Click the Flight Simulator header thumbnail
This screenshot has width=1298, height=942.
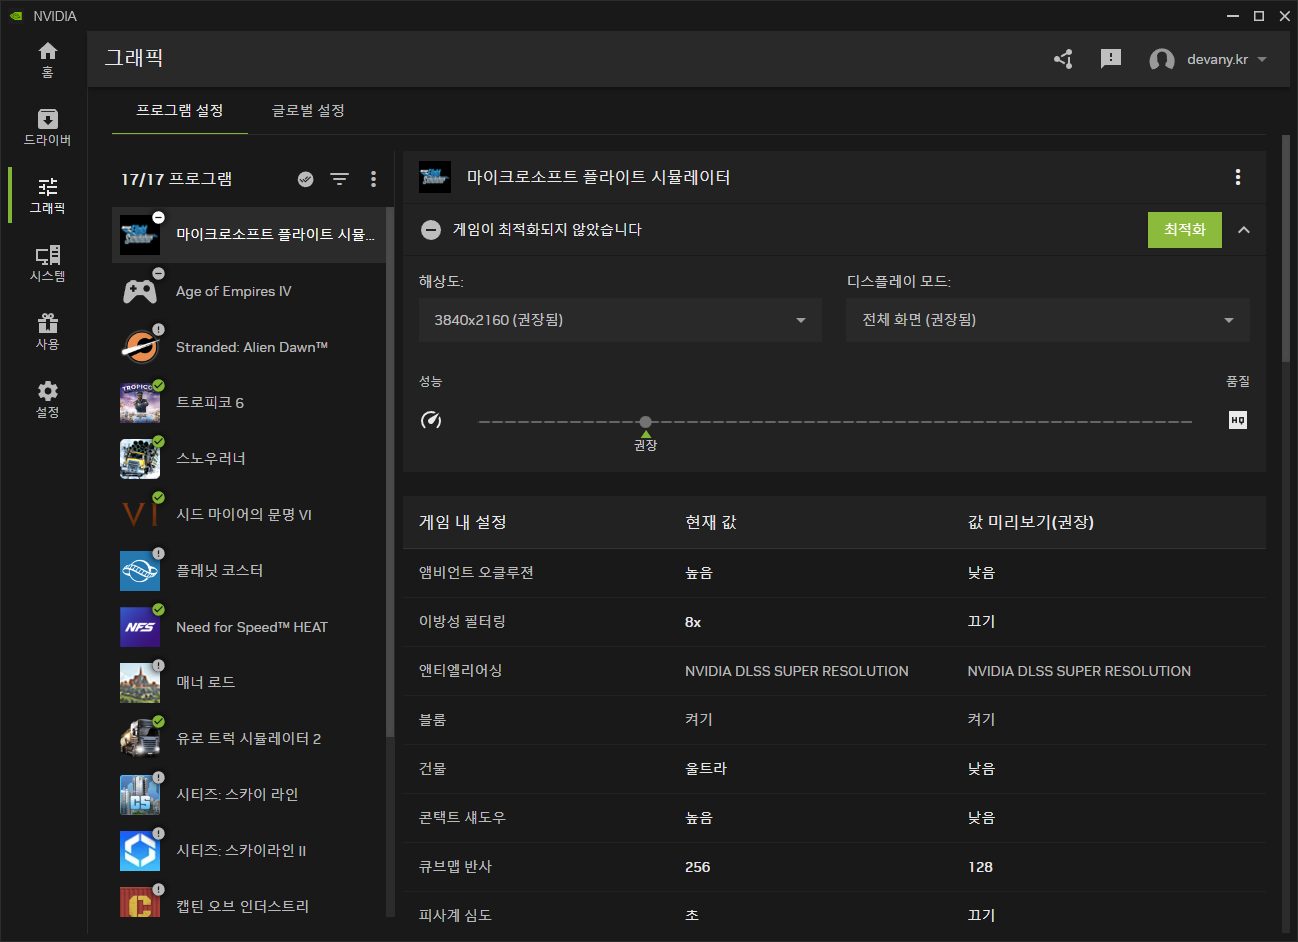pos(435,177)
